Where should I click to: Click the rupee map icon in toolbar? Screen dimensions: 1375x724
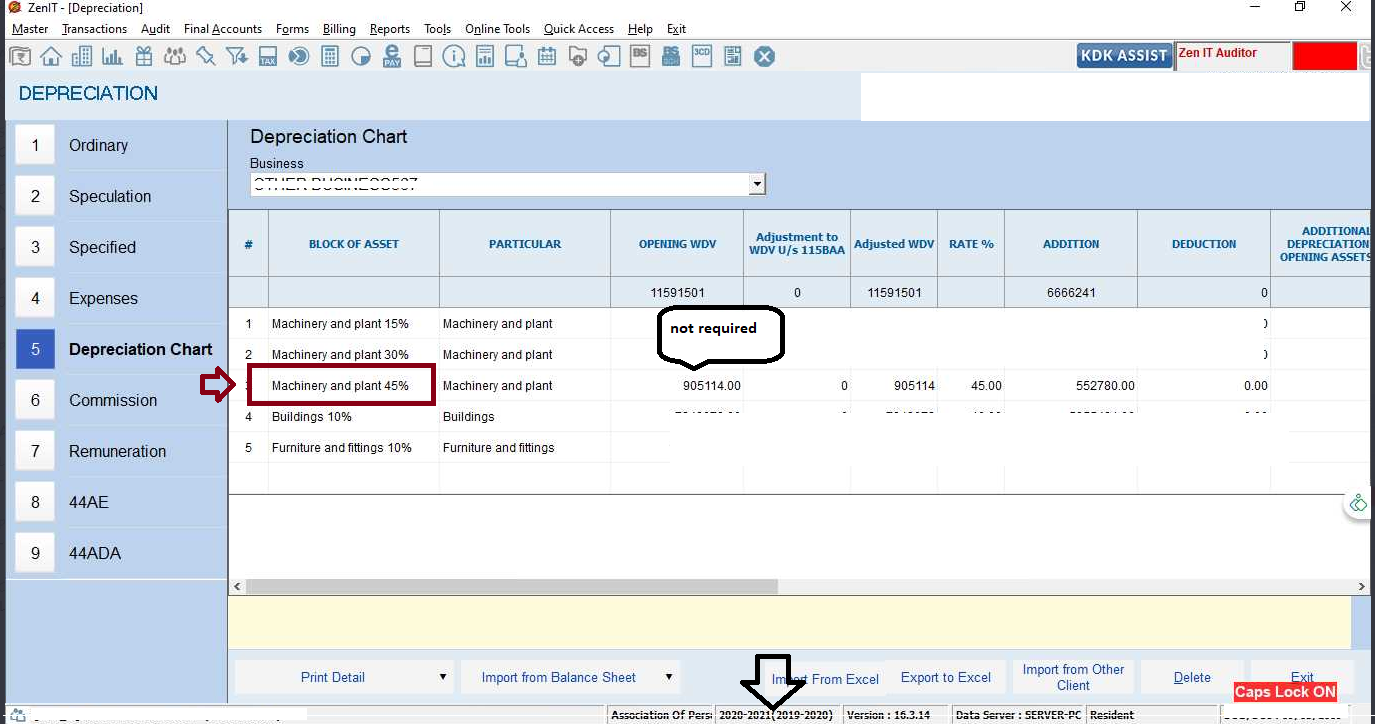pyautogui.click(x=19, y=56)
